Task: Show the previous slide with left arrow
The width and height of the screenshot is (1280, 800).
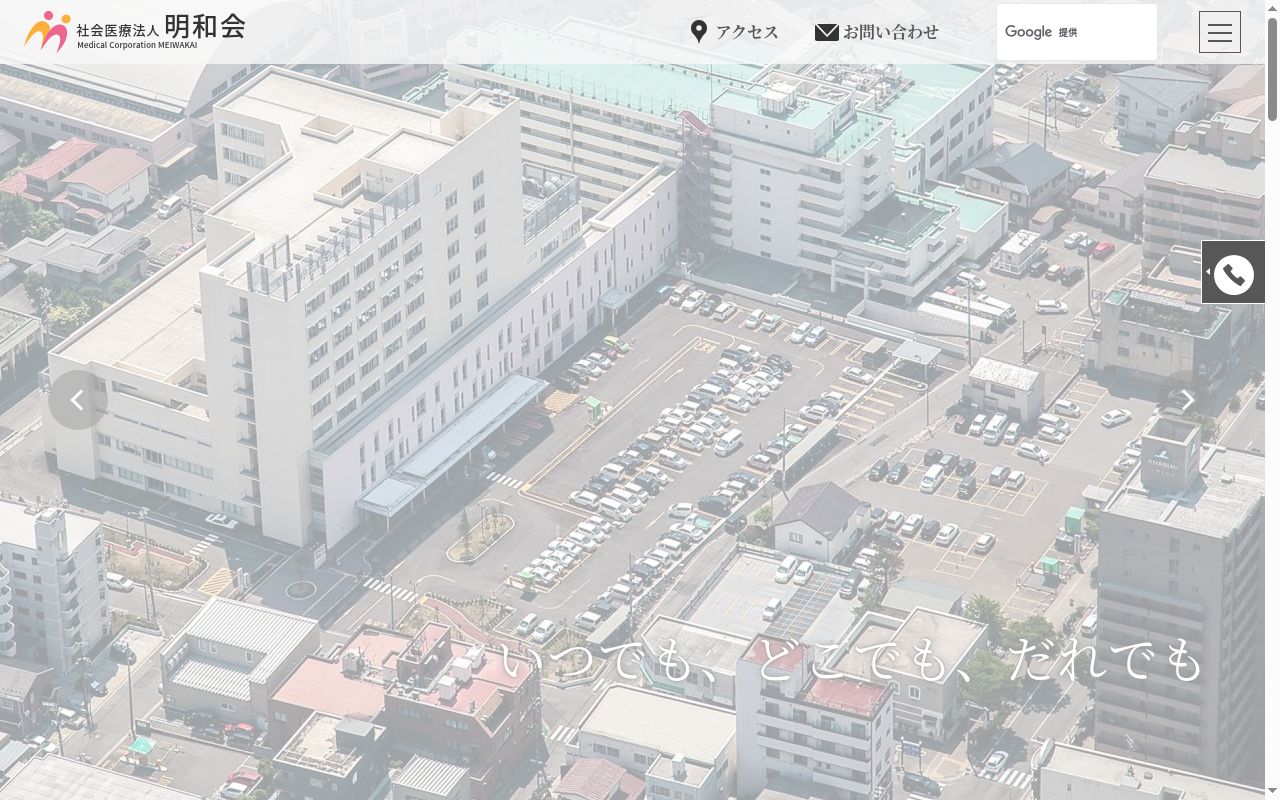Action: [x=78, y=400]
